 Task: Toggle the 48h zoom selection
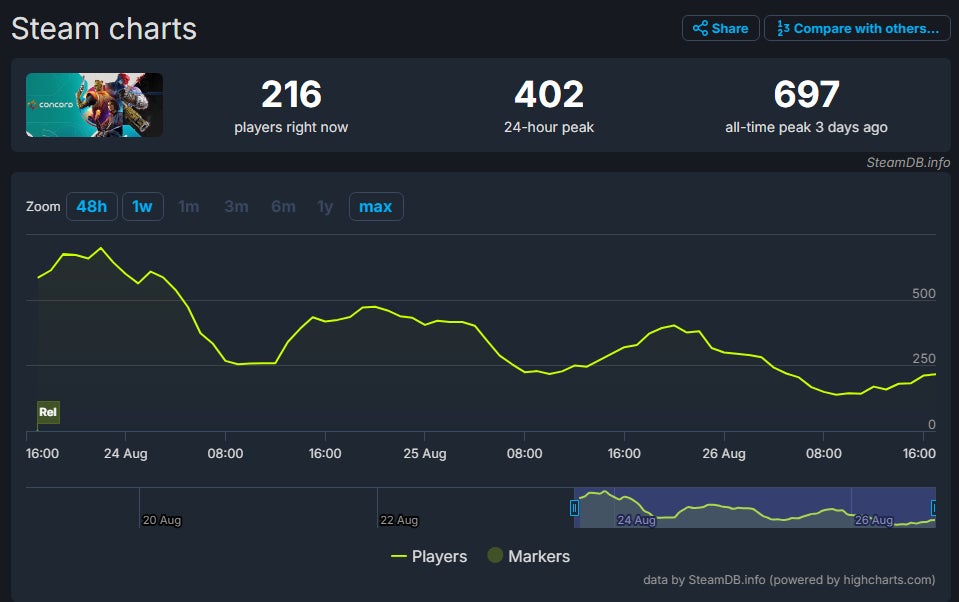click(x=91, y=206)
